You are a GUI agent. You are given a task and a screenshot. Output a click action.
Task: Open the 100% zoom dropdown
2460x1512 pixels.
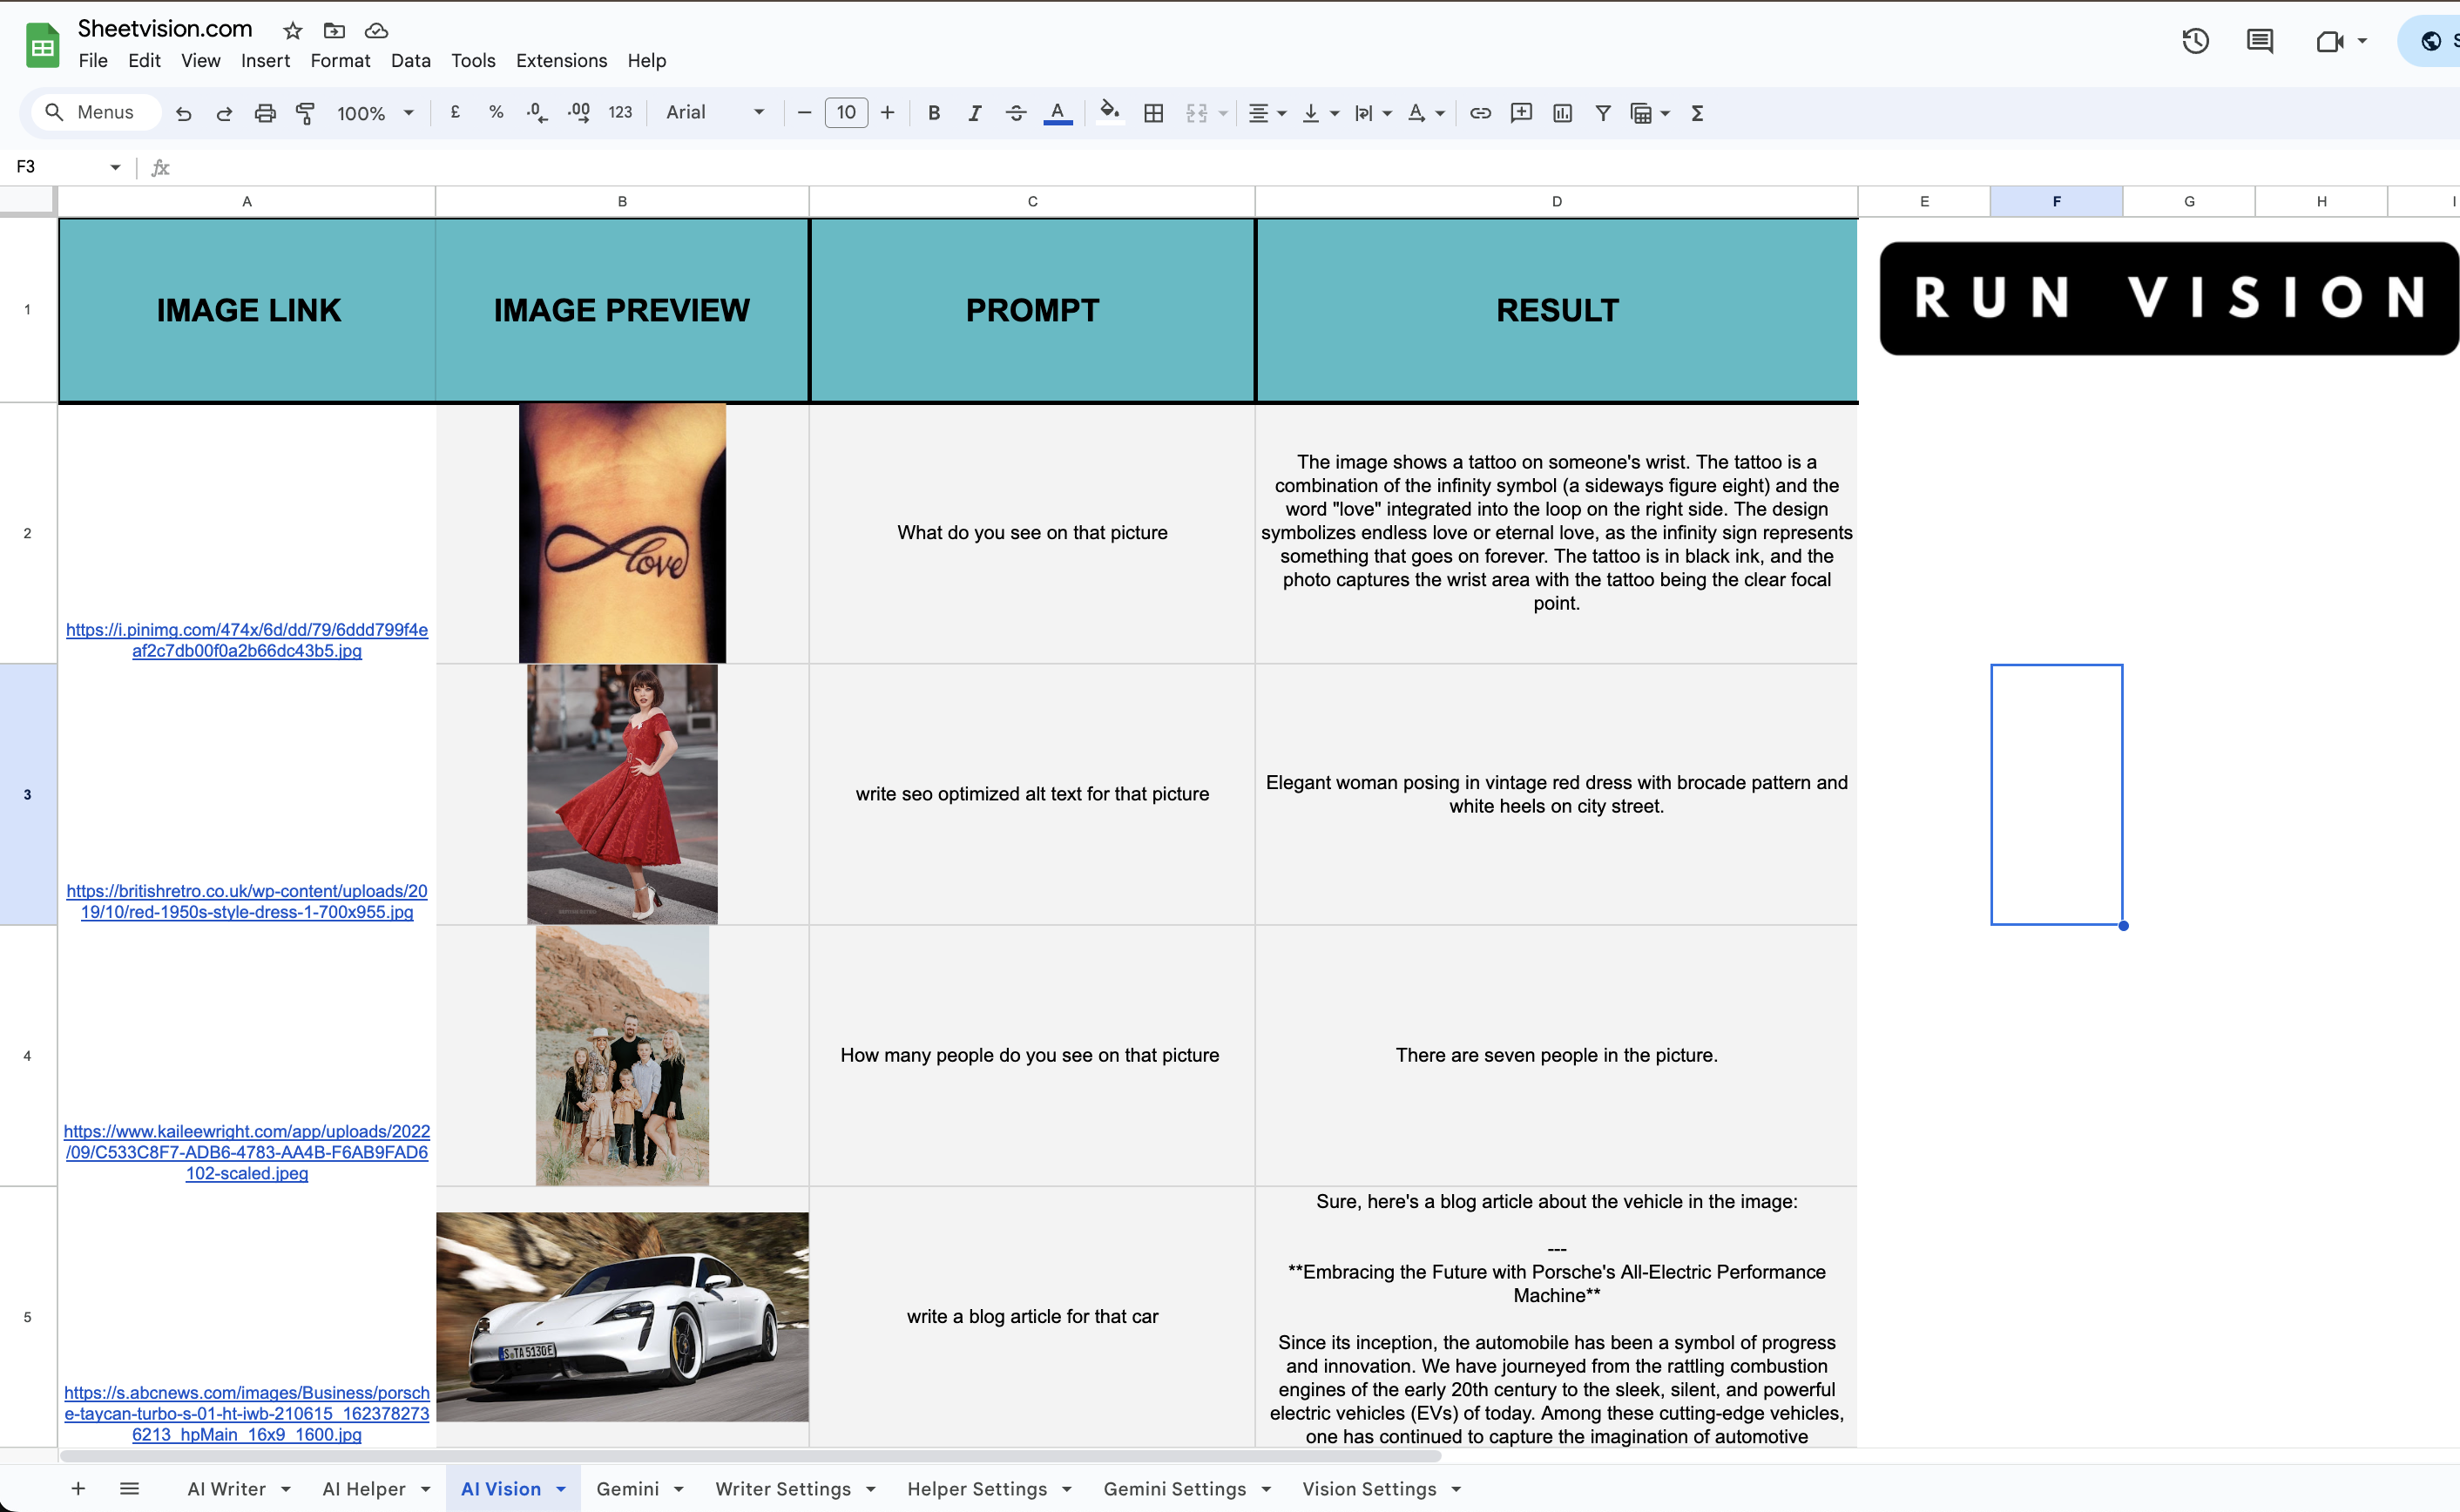pos(375,113)
